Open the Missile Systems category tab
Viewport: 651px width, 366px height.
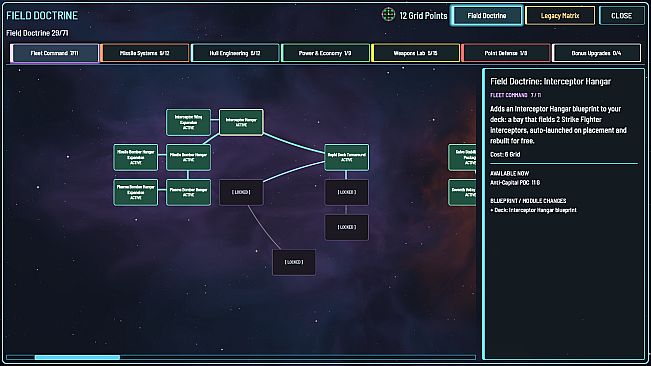pyautogui.click(x=144, y=53)
